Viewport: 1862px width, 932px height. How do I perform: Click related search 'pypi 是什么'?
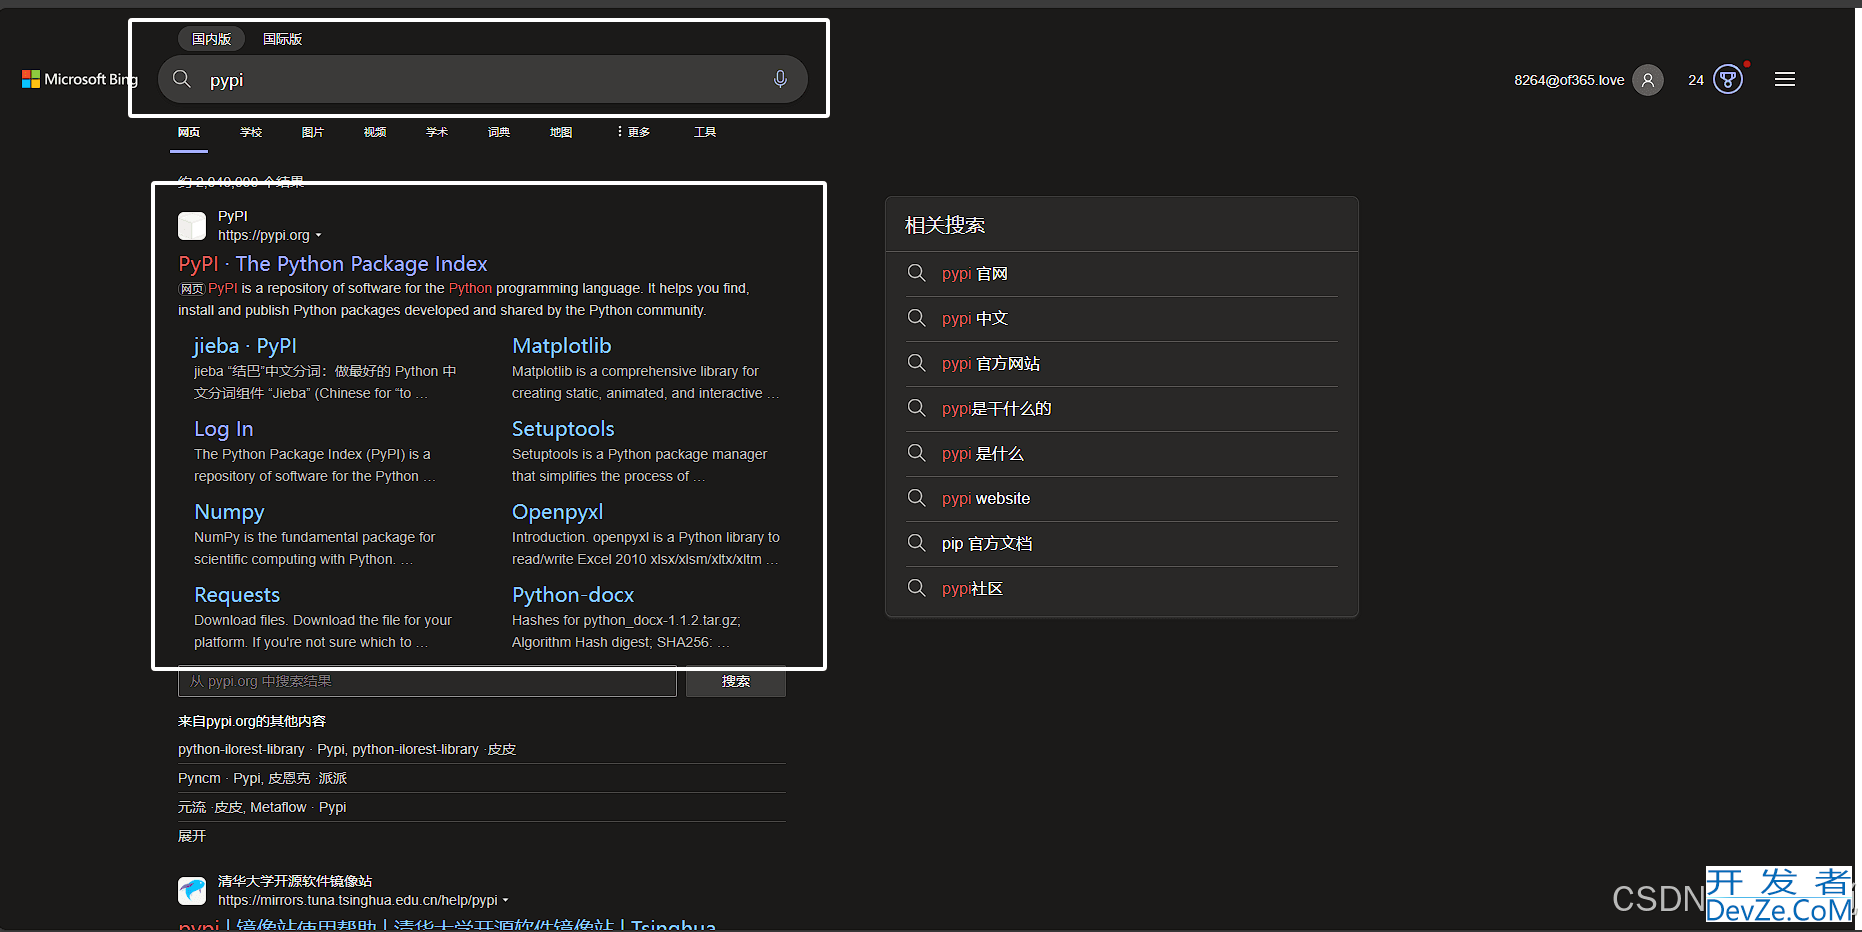pyautogui.click(x=983, y=453)
